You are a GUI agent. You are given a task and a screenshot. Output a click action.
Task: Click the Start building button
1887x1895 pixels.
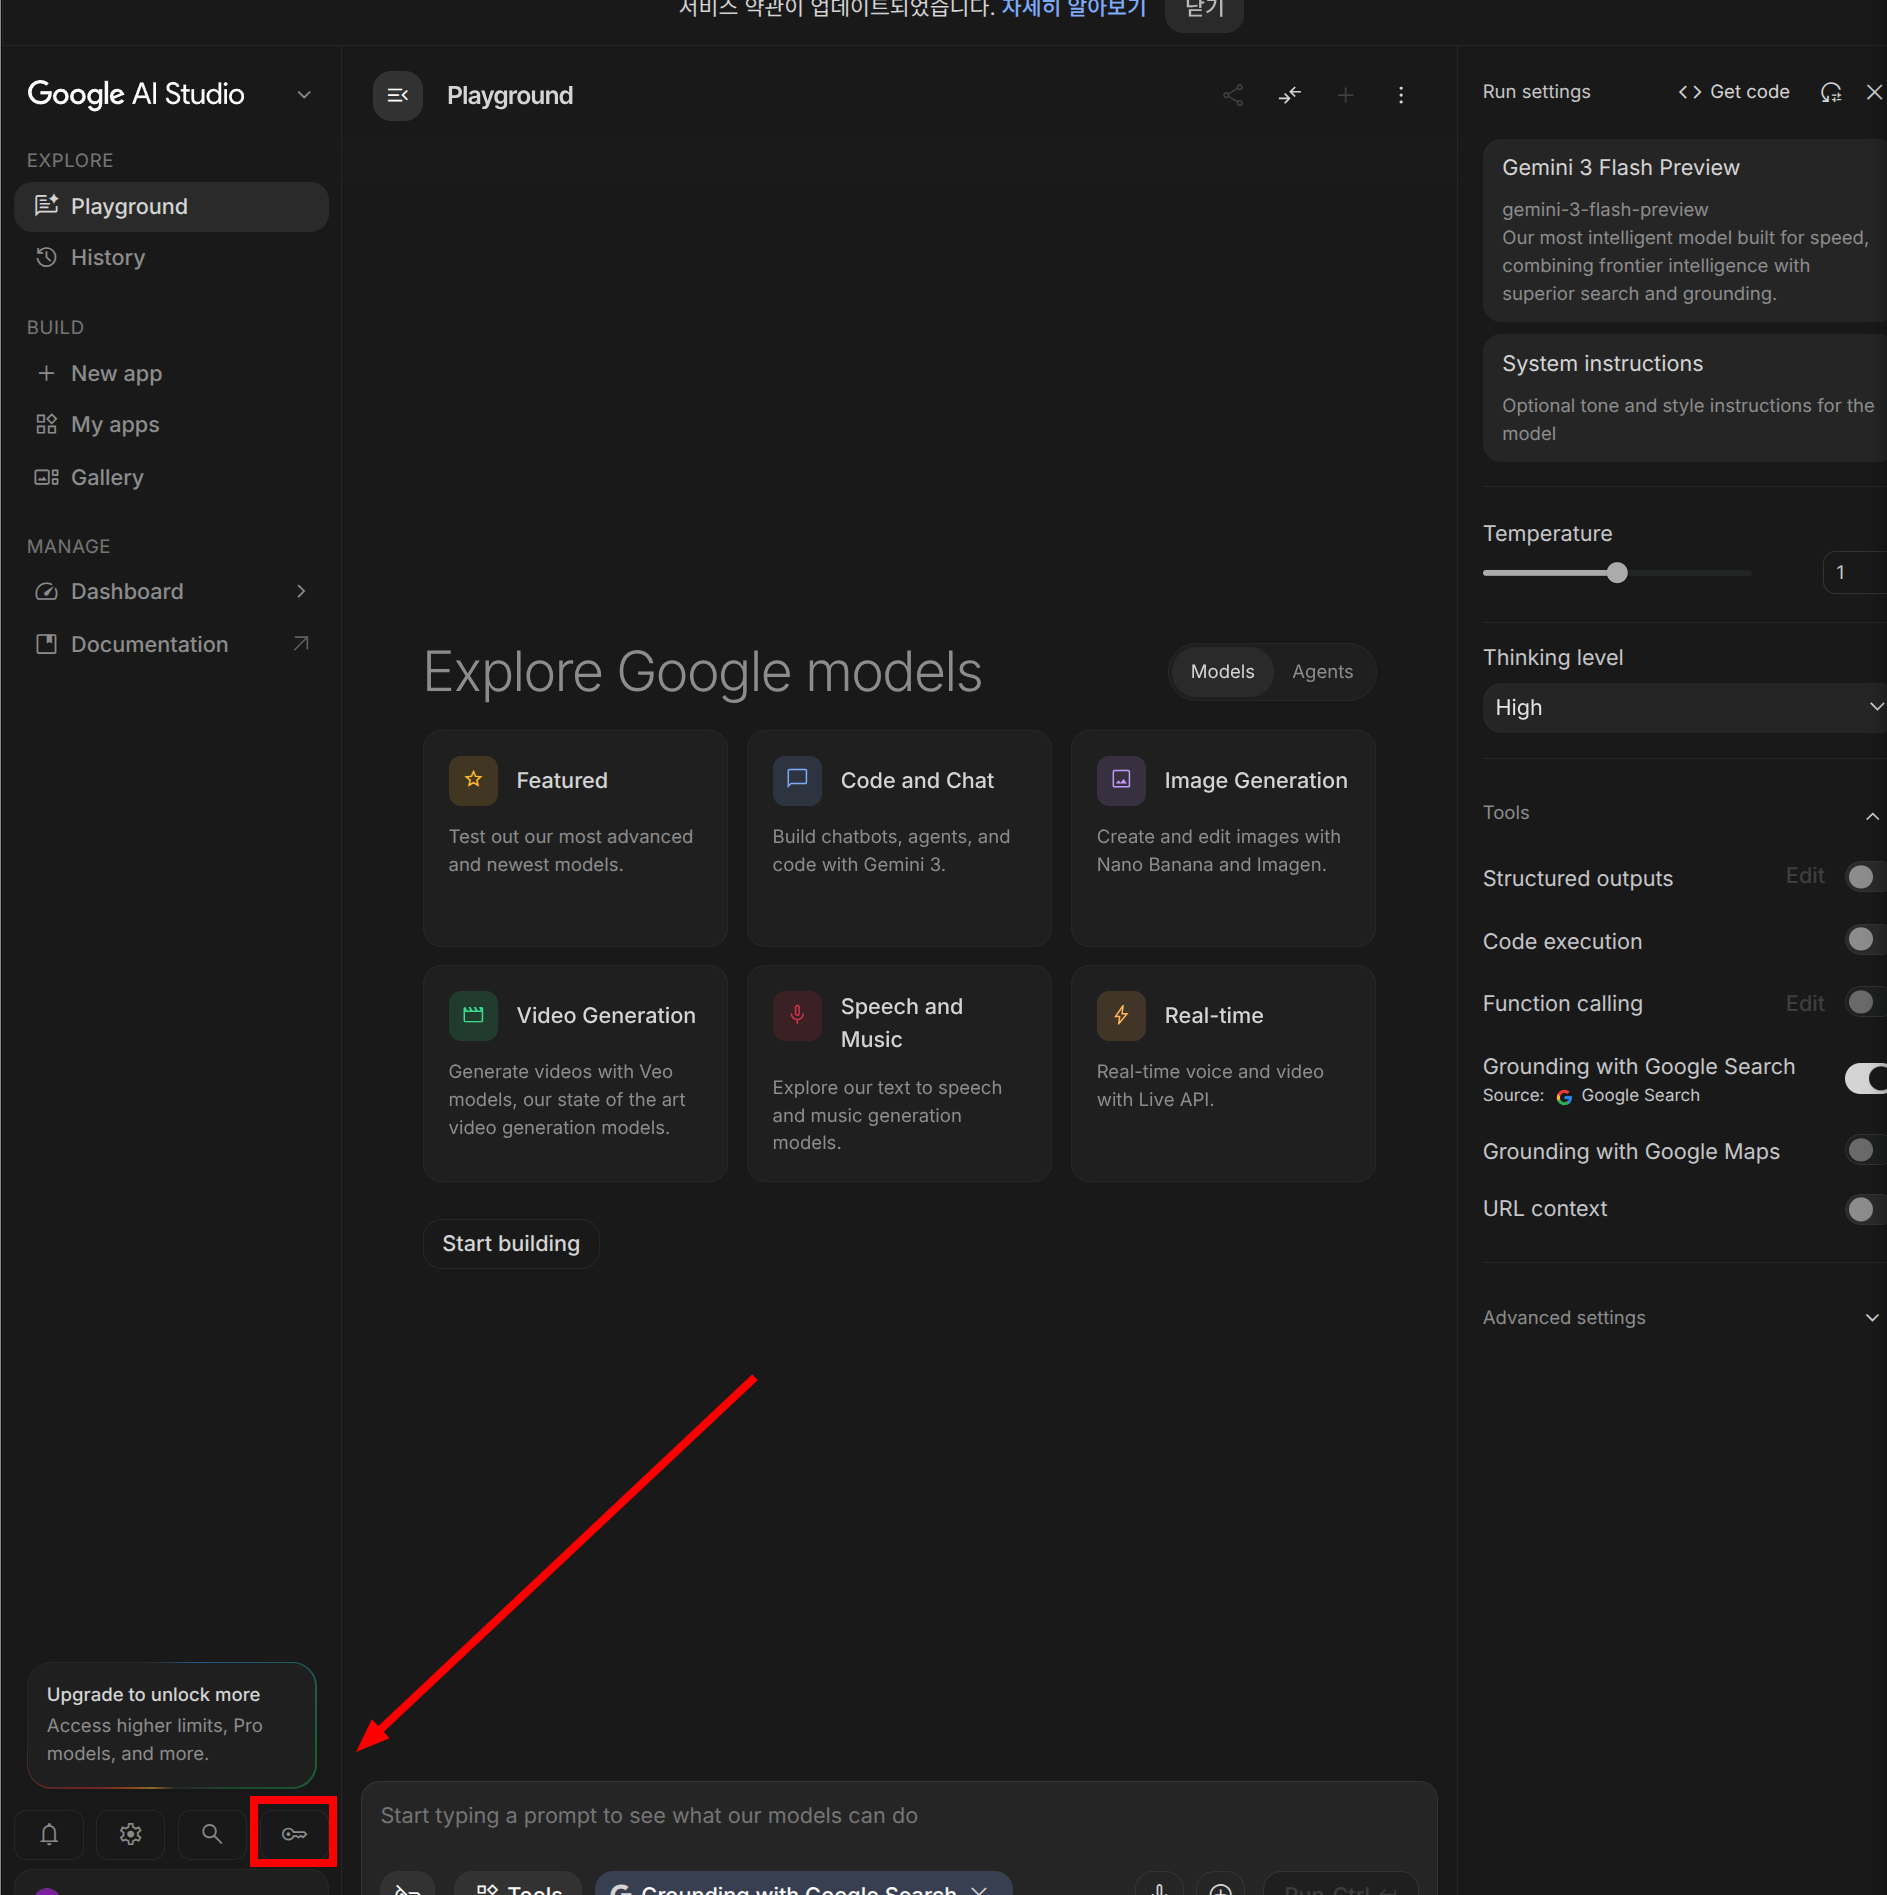pos(511,1243)
